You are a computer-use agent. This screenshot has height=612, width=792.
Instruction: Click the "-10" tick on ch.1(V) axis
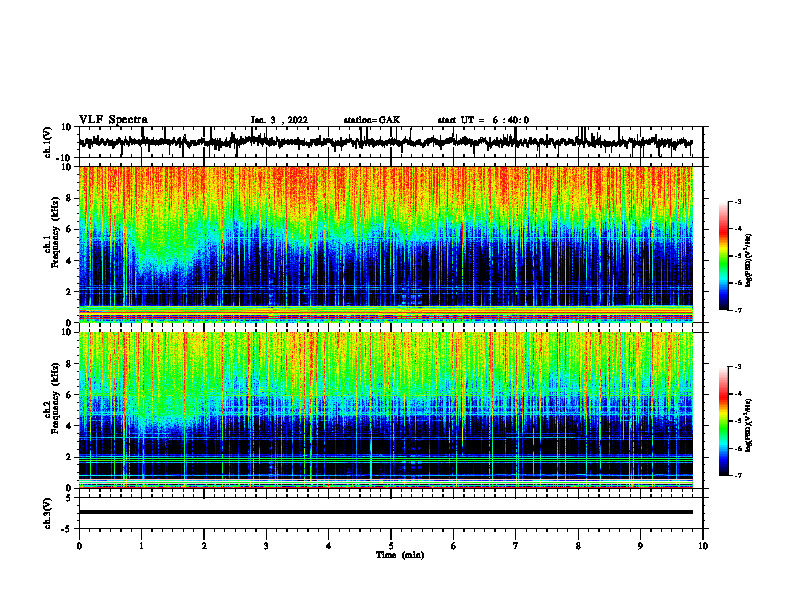tap(65, 158)
